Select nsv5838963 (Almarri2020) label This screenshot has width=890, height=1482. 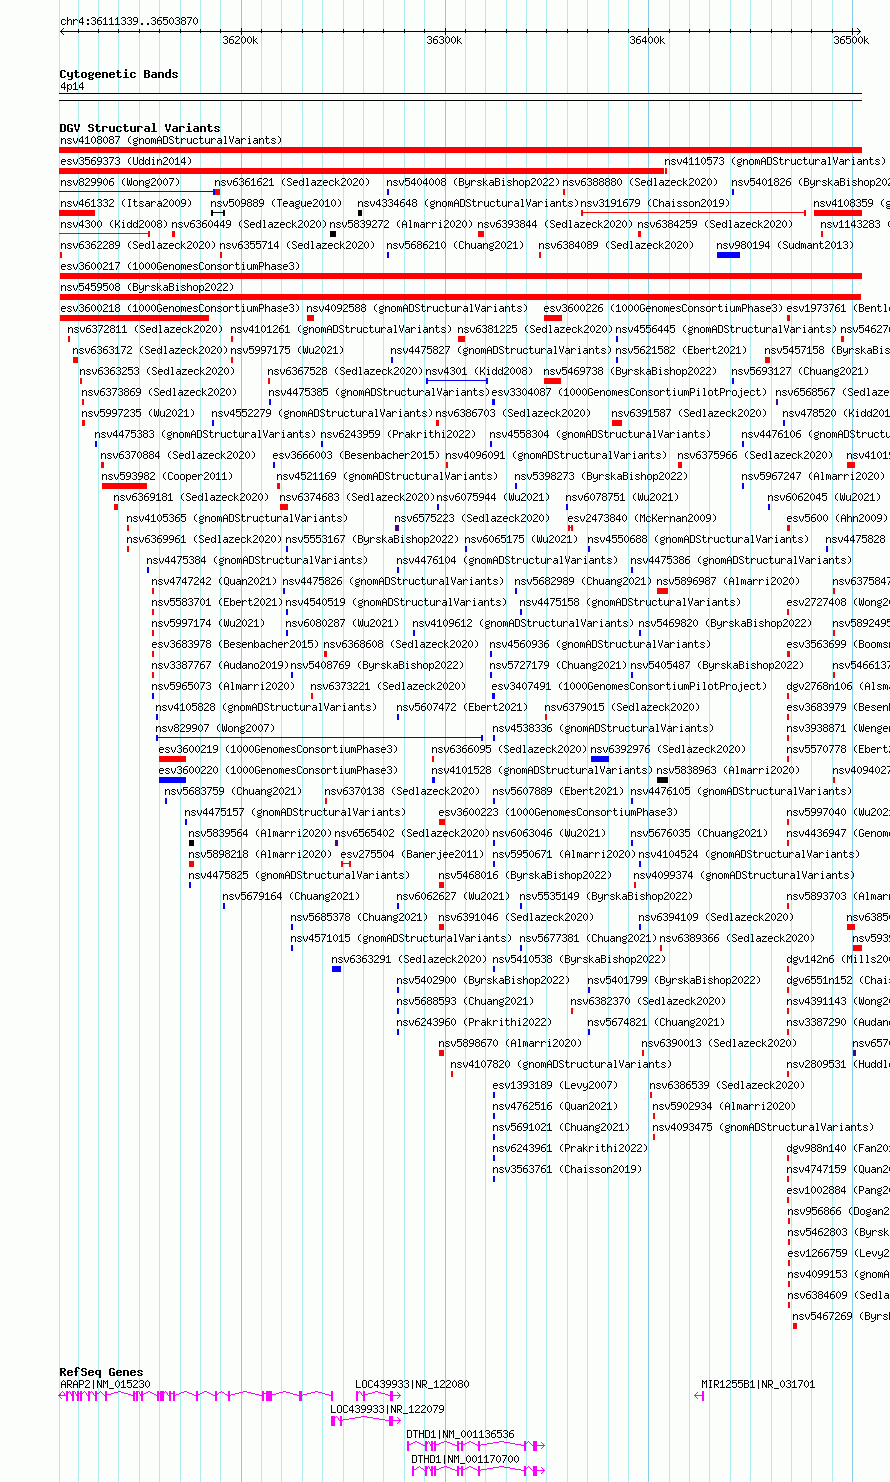[x=728, y=770]
